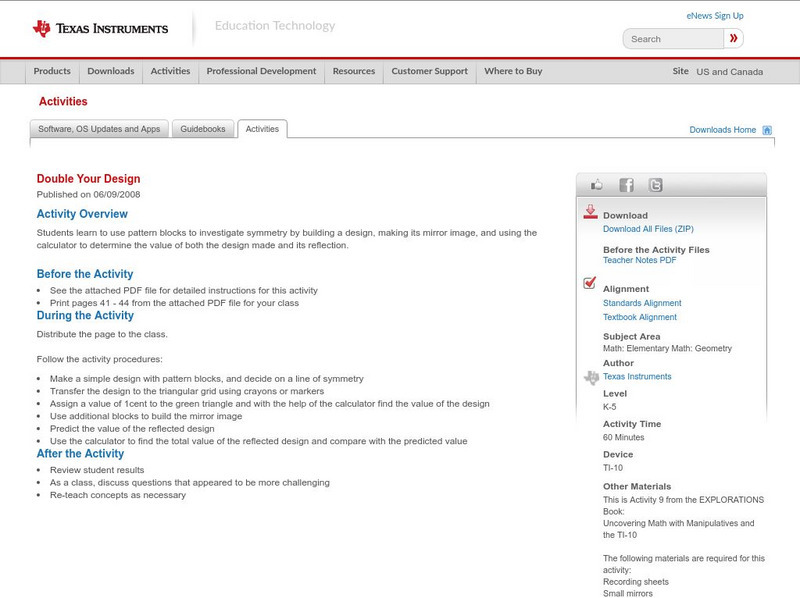Open the Resources menu
The width and height of the screenshot is (800, 598).
coord(354,71)
